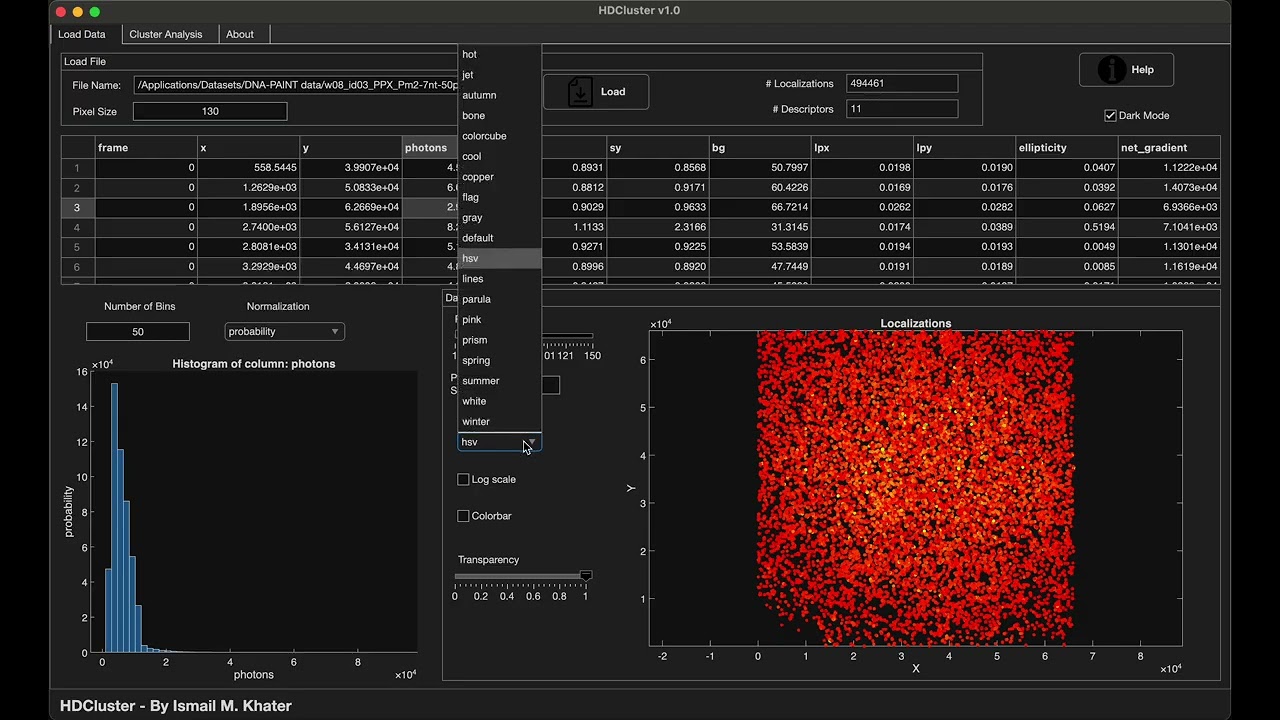This screenshot has height=720, width=1280.
Task: Select the summer colormap
Action: point(499,381)
